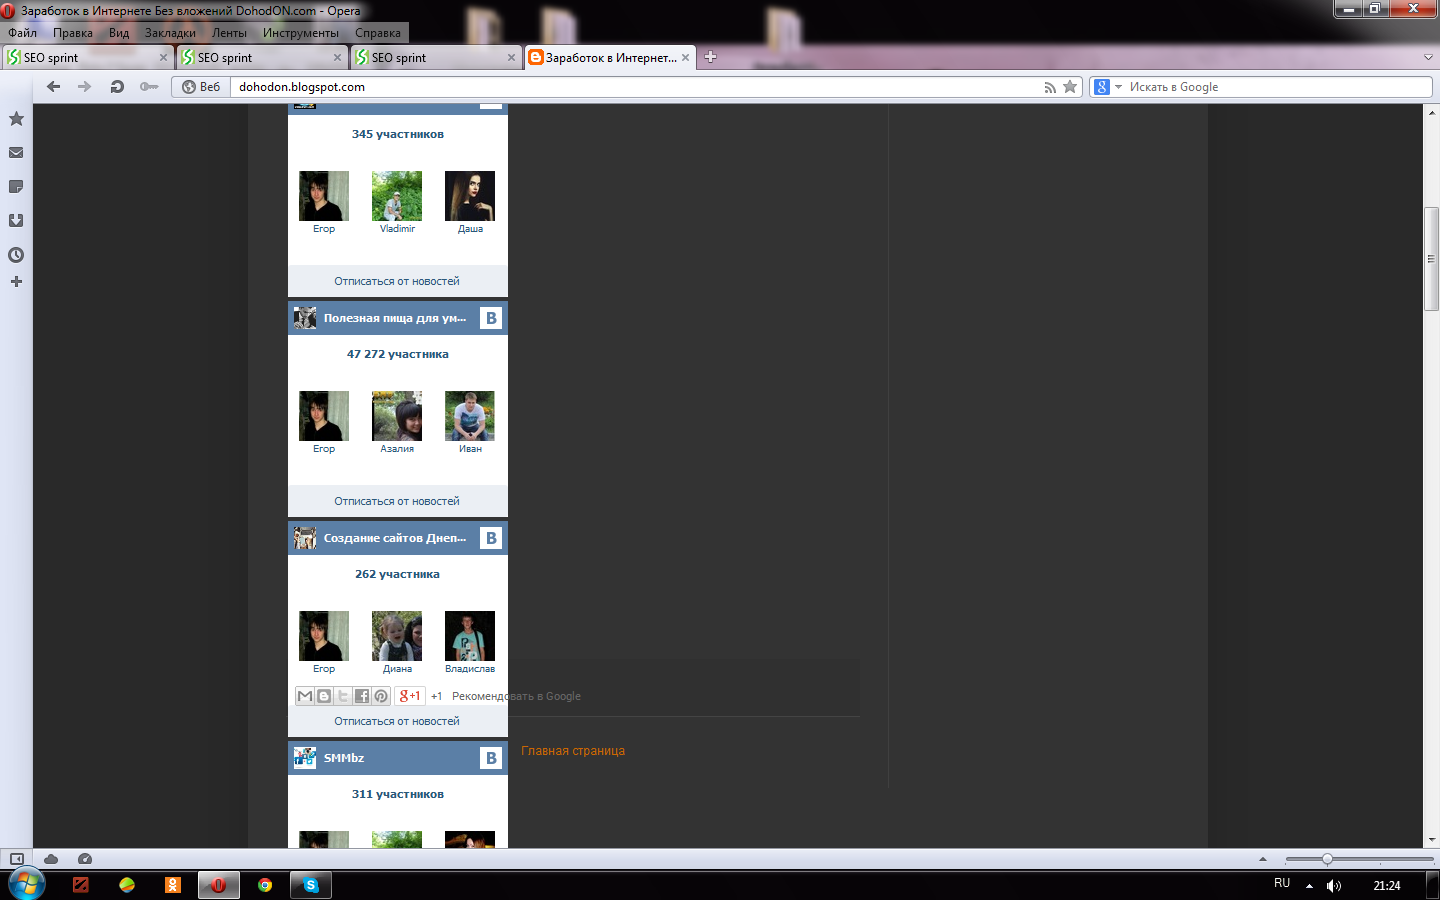This screenshot has width=1440, height=900.
Task: Switch to the first SEO sprint tab
Action: (x=86, y=57)
